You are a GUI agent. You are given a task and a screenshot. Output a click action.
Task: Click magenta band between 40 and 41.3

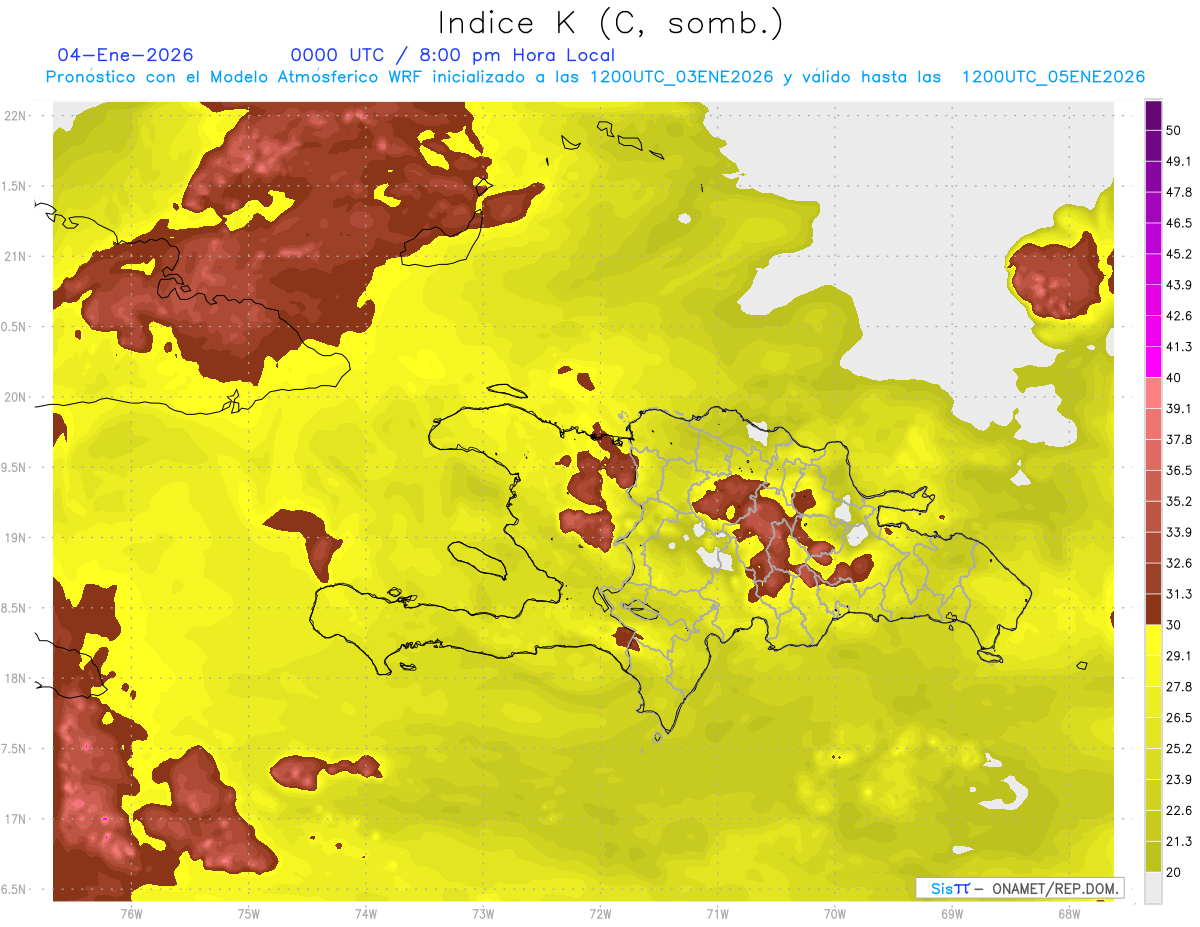[1153, 363]
